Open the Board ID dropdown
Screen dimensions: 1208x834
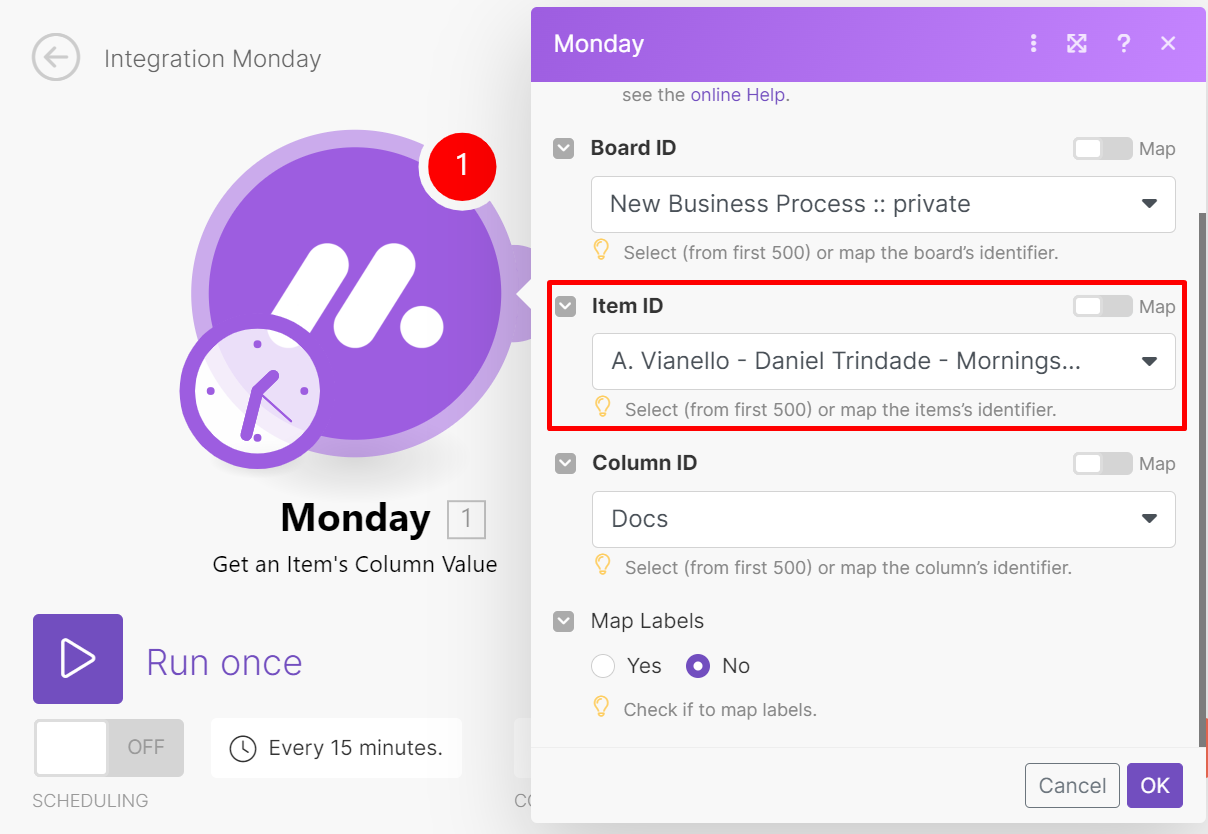point(883,204)
